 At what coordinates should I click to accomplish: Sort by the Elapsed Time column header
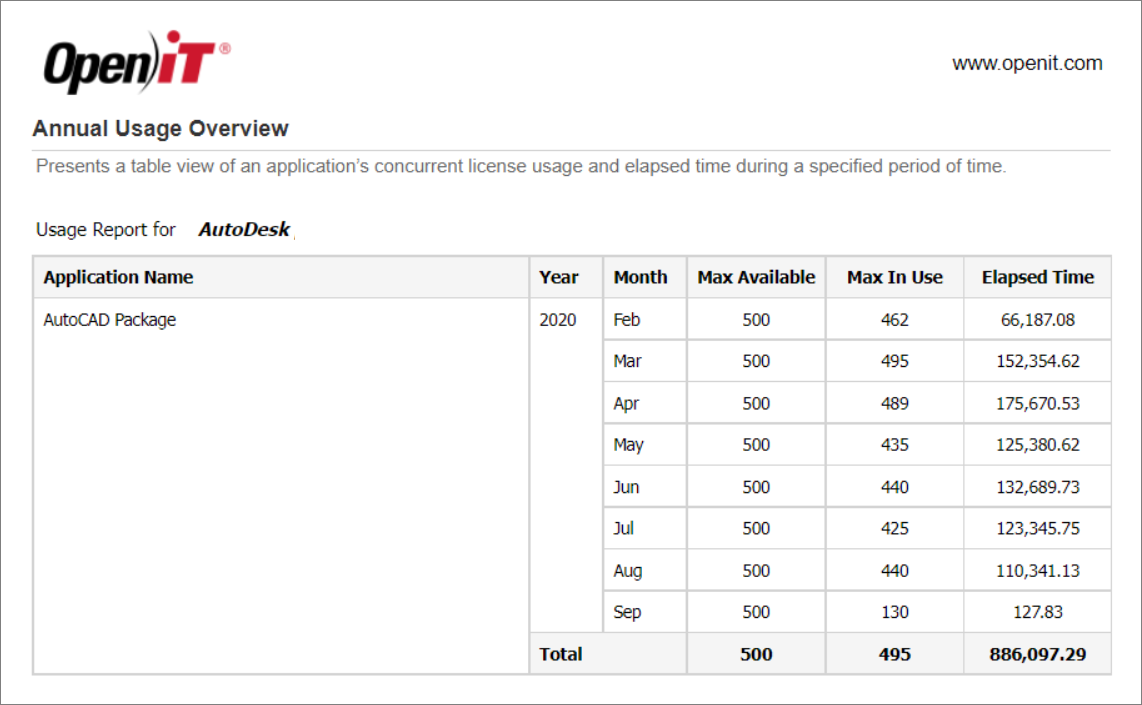(1038, 277)
